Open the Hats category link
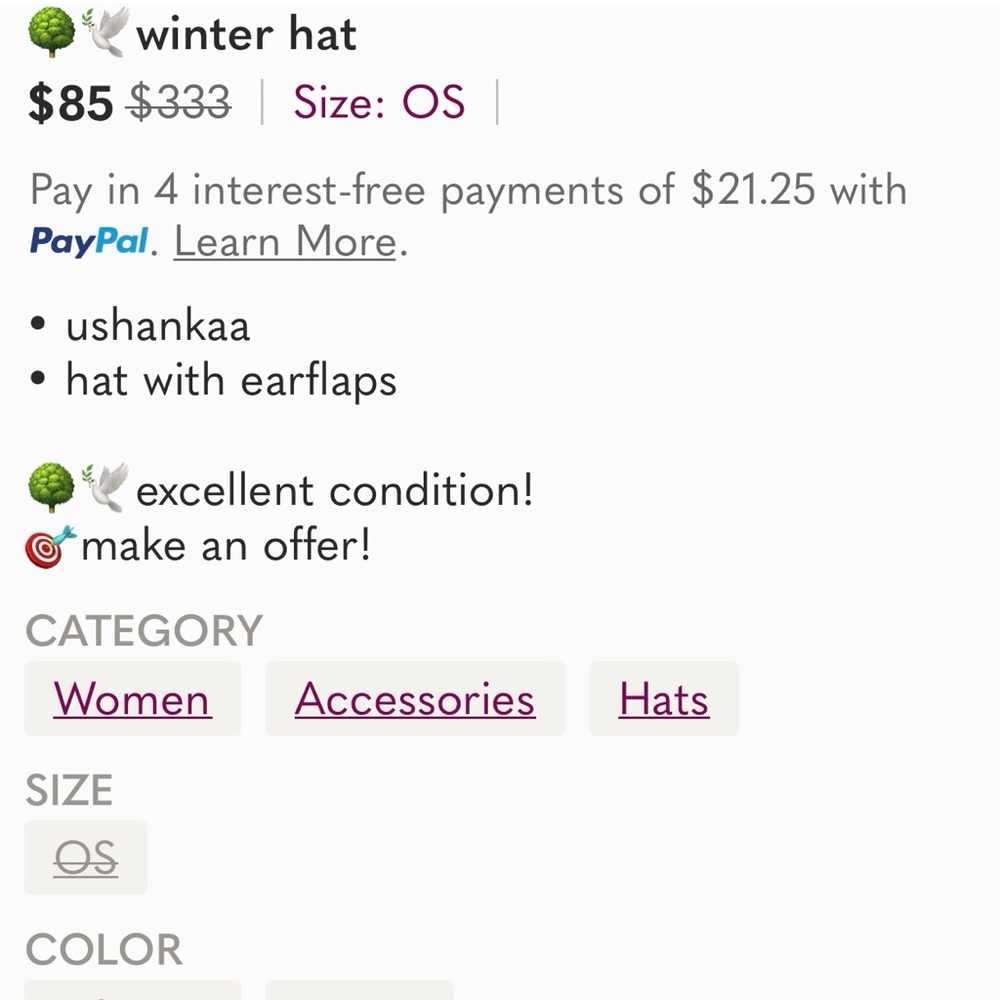 pos(664,699)
